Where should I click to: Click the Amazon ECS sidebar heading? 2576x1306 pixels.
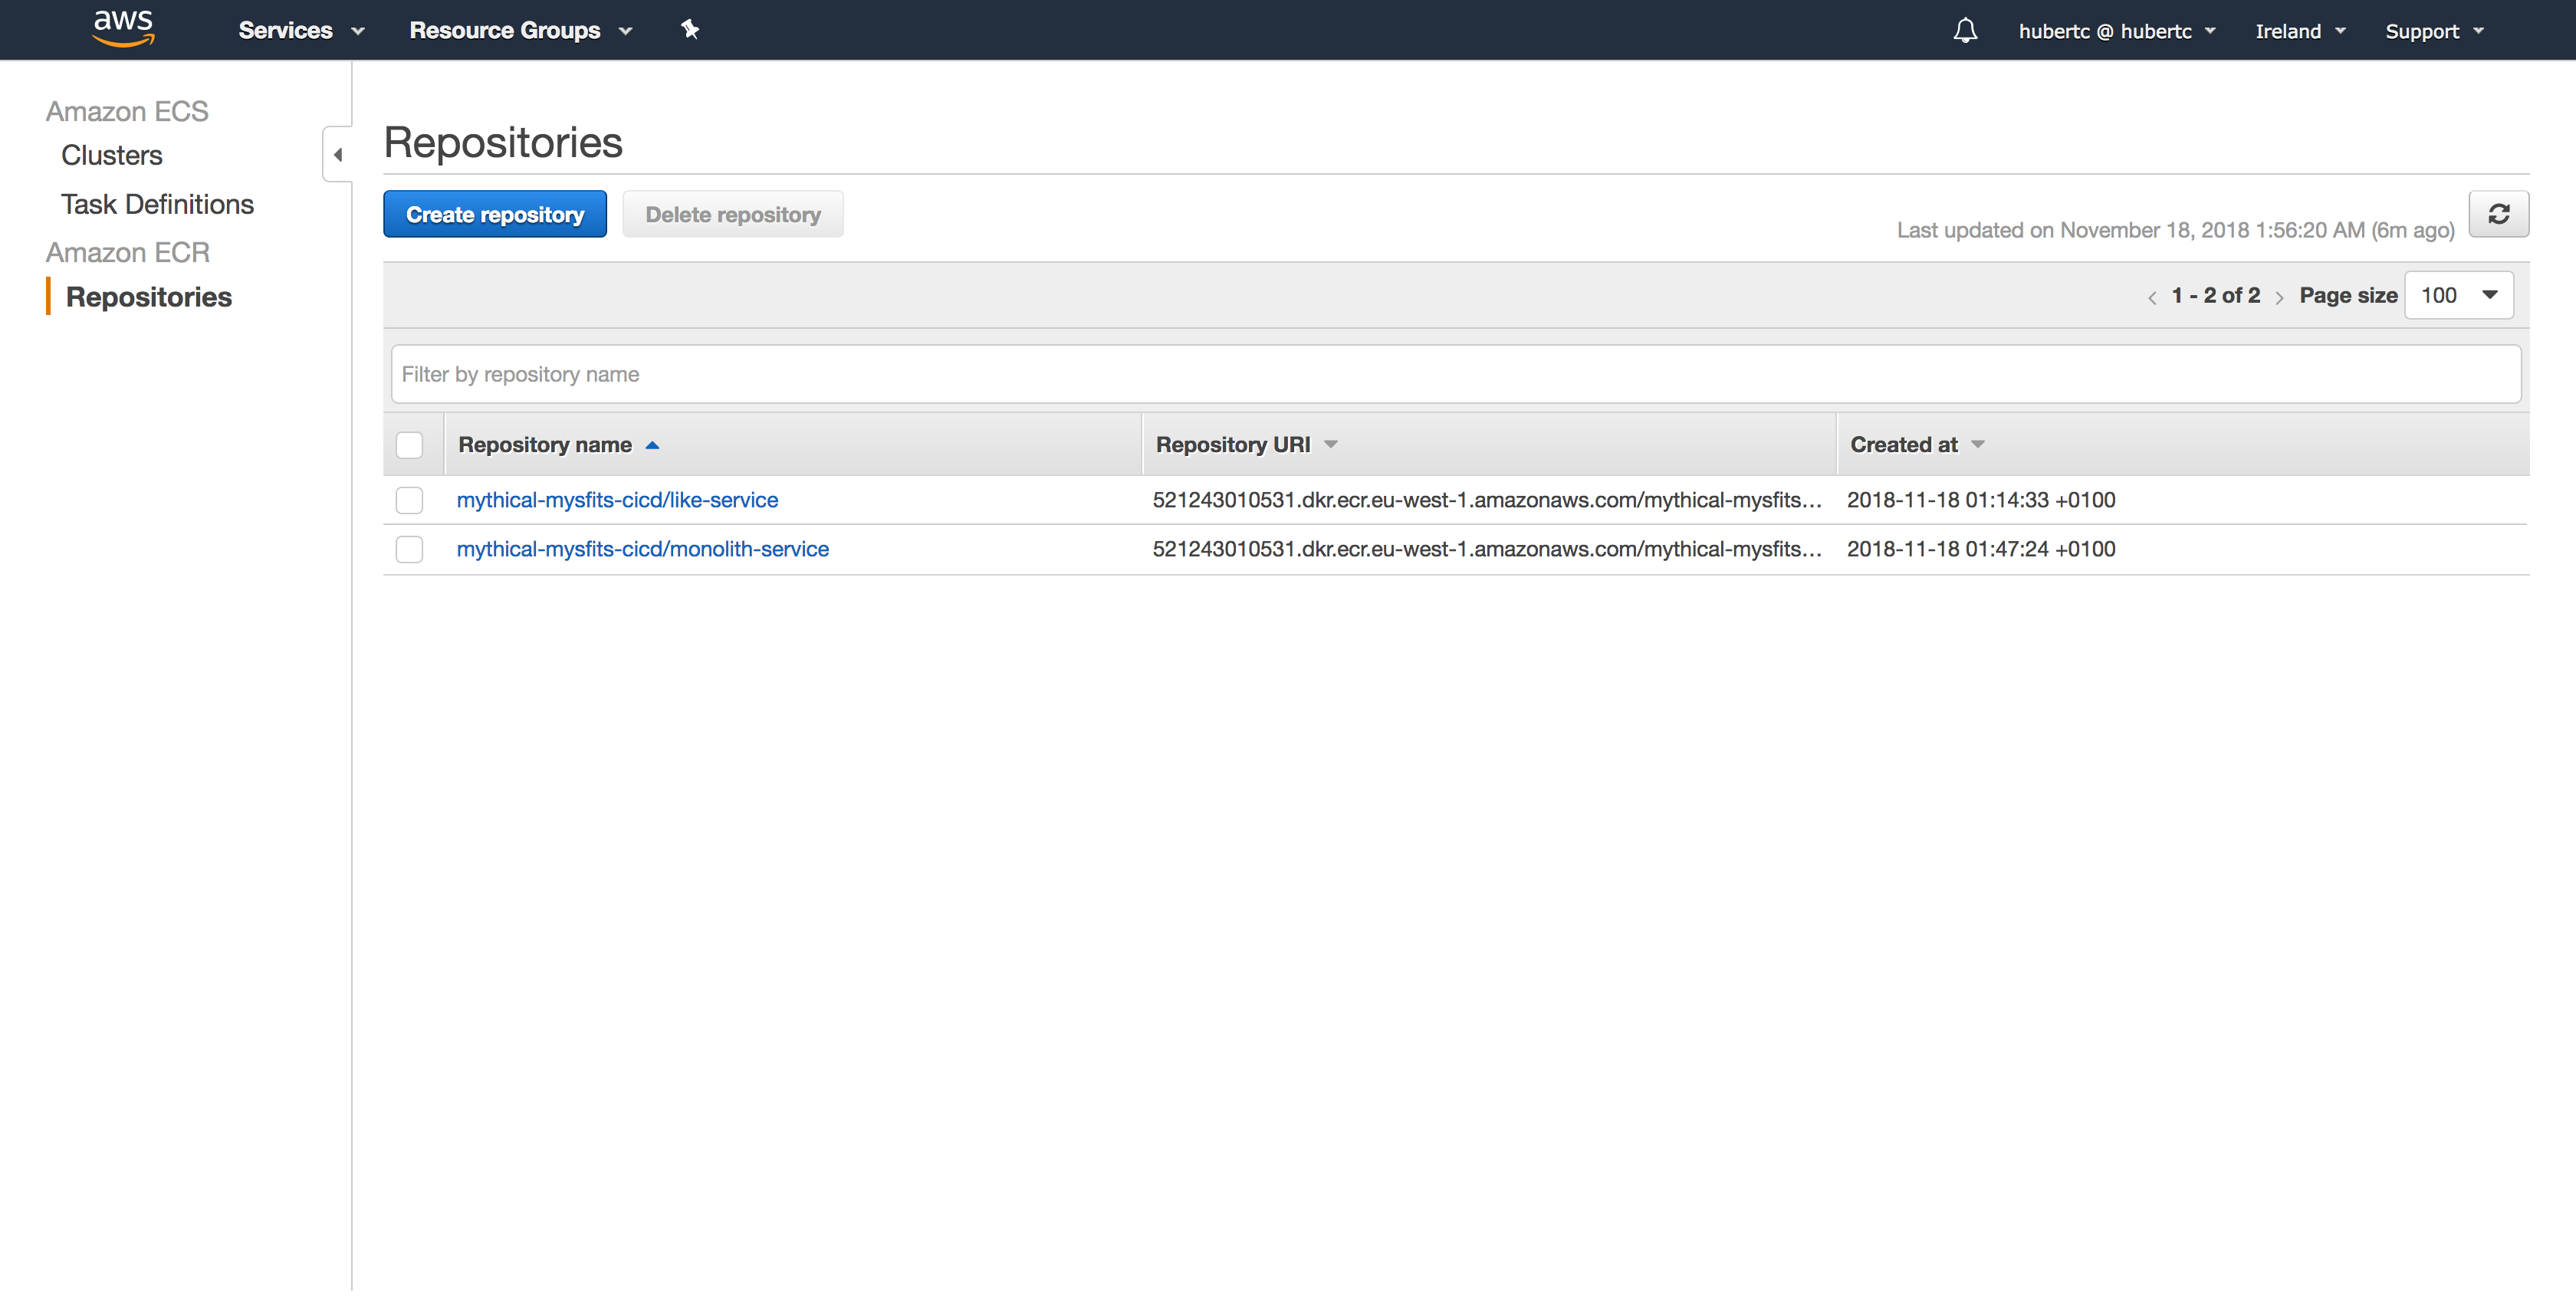127,111
